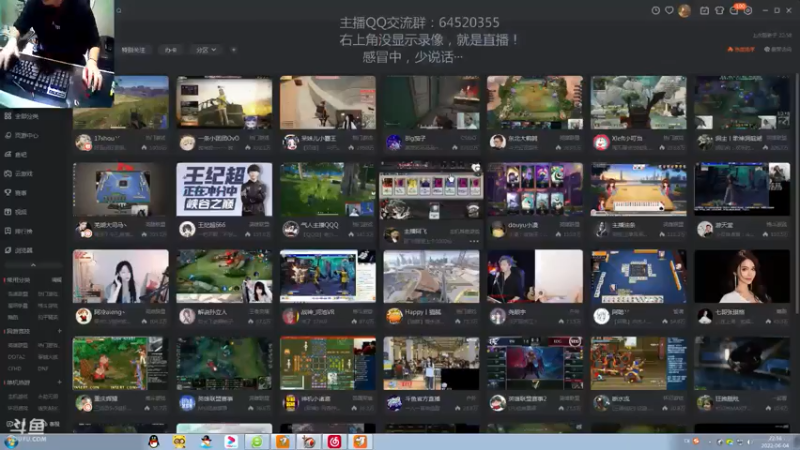Select the tab between 特别关注 and 分区
Viewport: 800px width, 450px height.
[x=170, y=50]
